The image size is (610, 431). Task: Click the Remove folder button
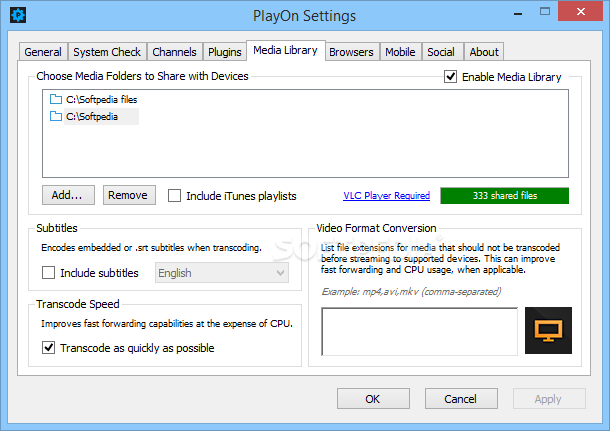point(129,195)
